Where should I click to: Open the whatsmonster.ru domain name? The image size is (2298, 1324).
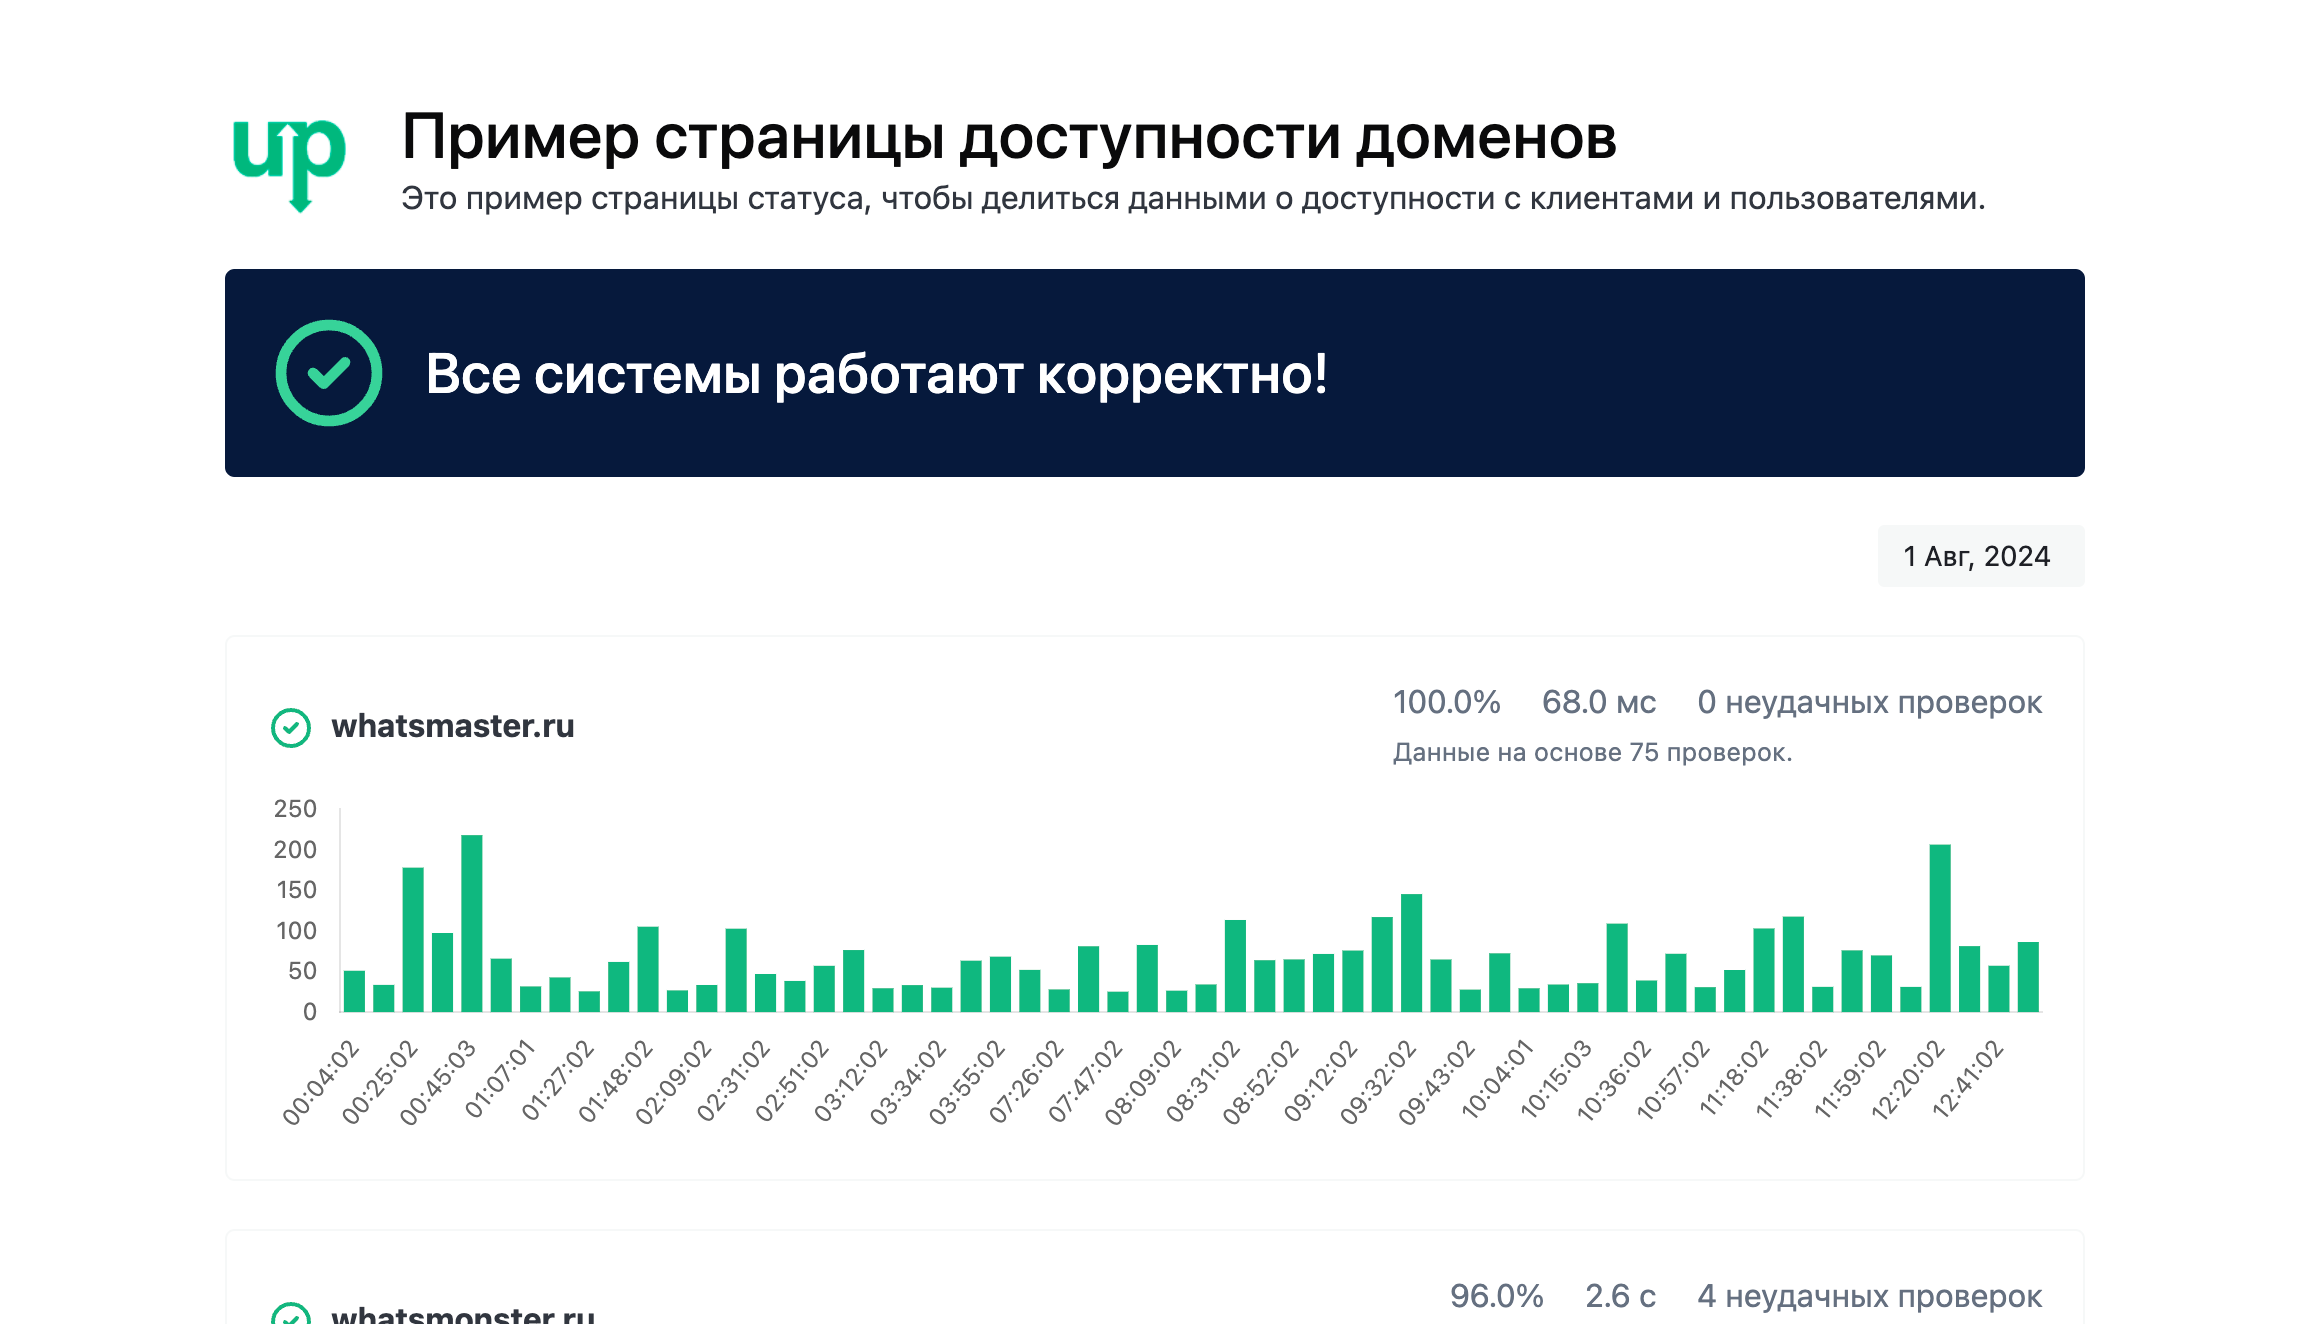[x=463, y=1315]
